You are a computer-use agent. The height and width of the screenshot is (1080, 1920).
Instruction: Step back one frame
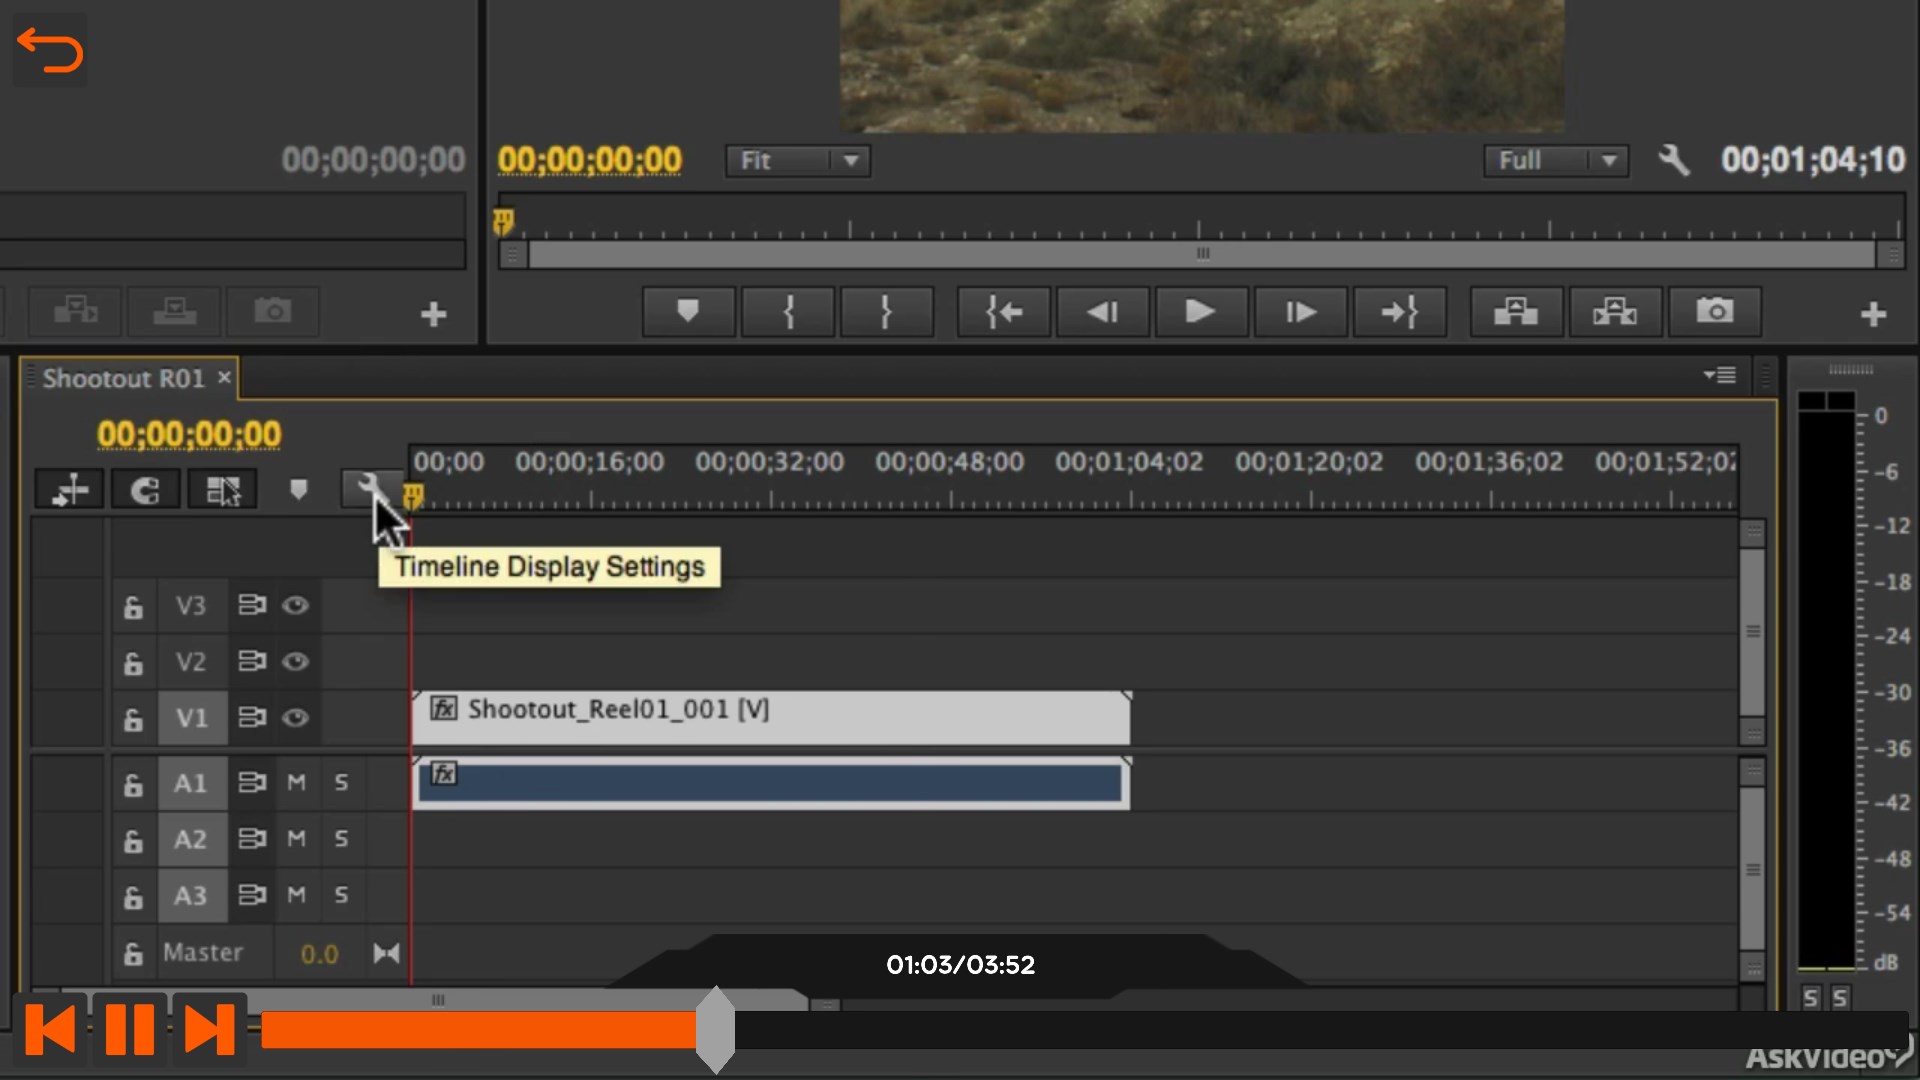point(1102,313)
